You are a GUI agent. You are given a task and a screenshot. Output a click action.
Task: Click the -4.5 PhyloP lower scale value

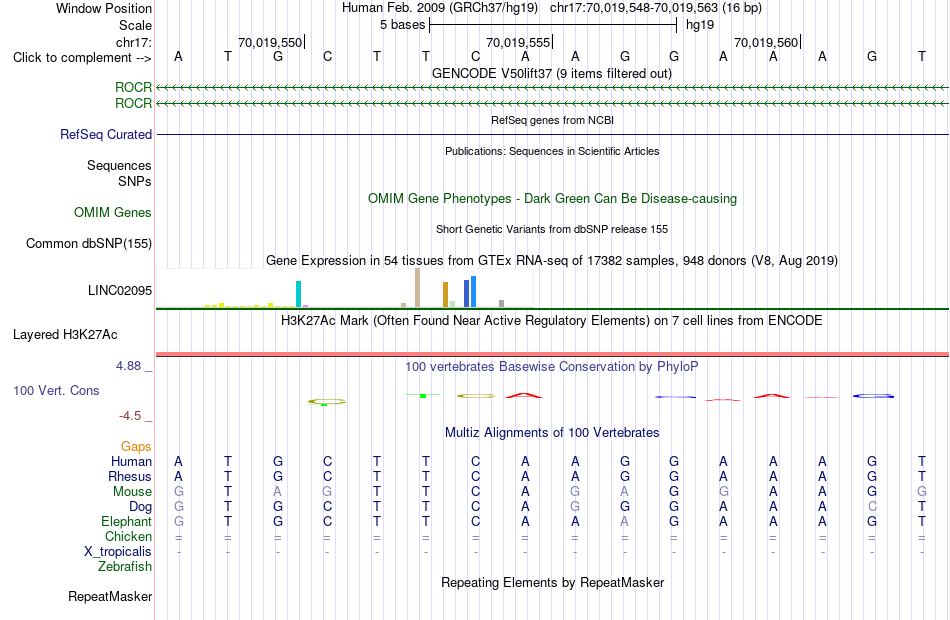130,416
